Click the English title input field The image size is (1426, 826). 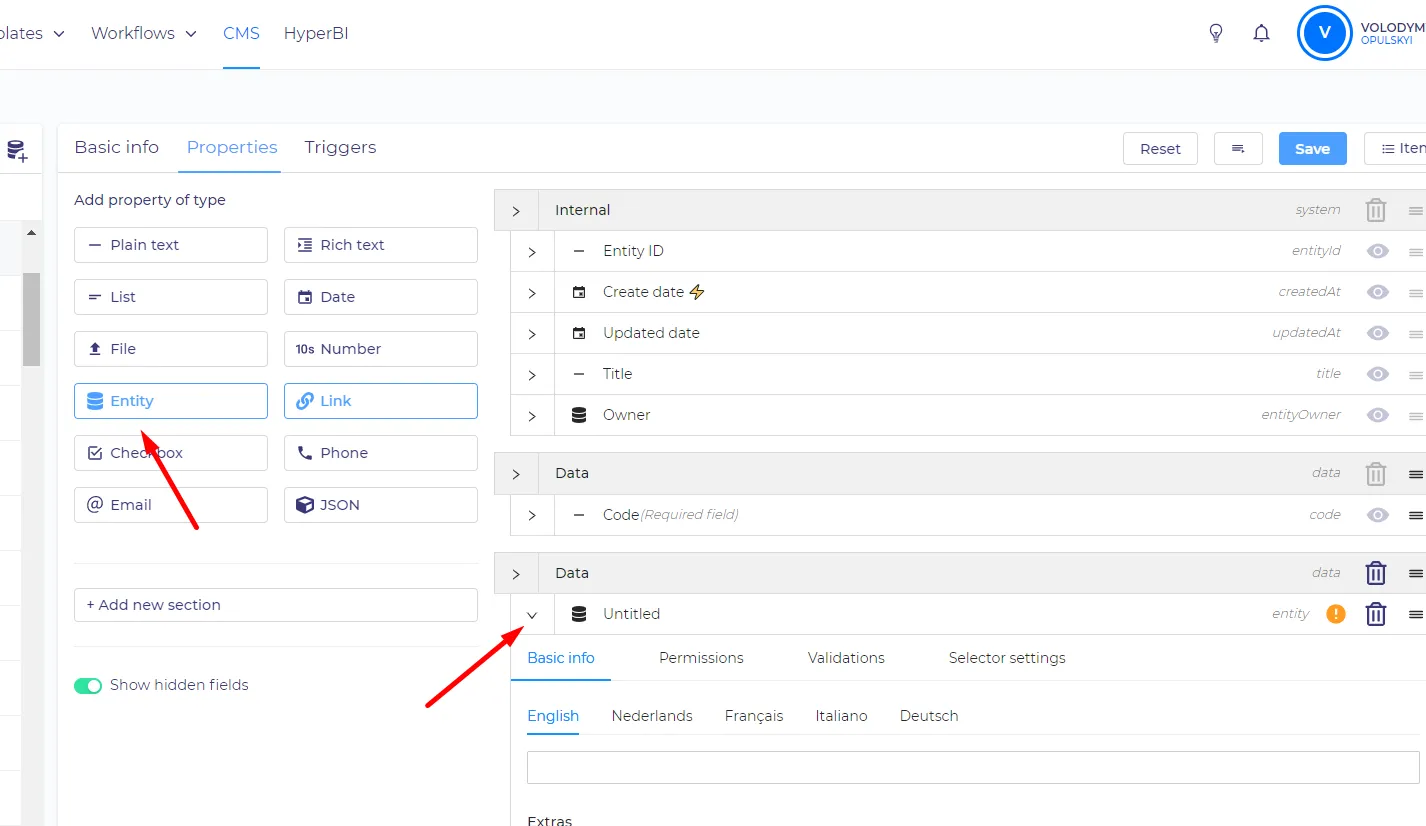pos(973,767)
